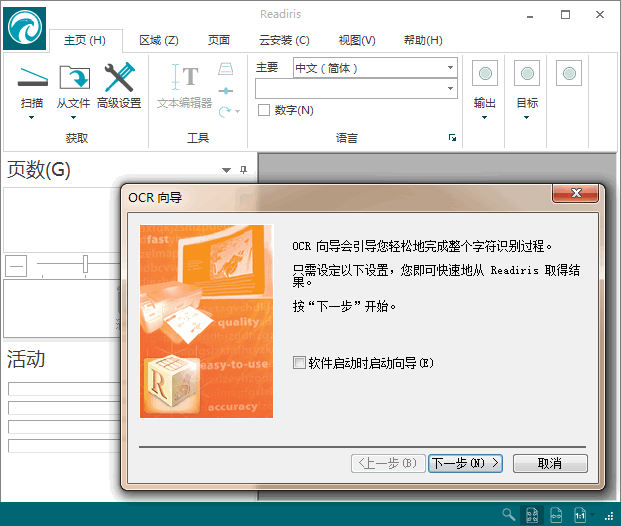This screenshot has height=526, width=621.
Task: Open 高级设置 advanced settings tools icon
Action: click(x=119, y=77)
